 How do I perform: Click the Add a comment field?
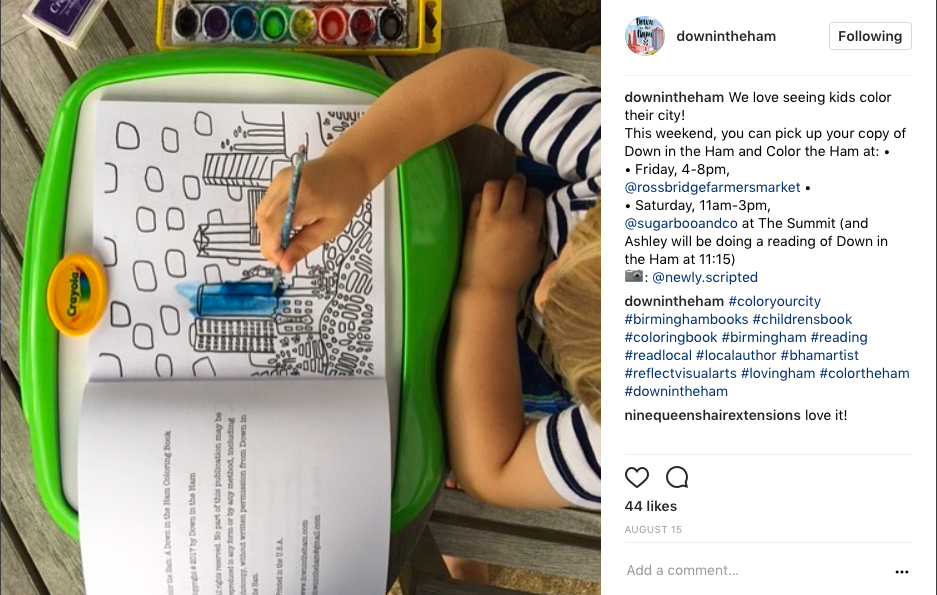click(753, 571)
